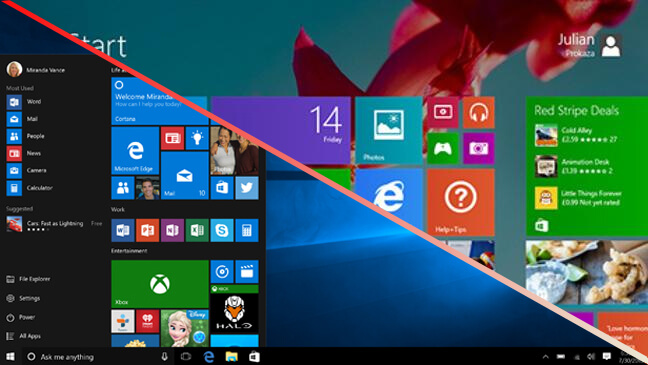Open the Groove Music tile
Screen dimensions: 648x365
(x=222, y=272)
